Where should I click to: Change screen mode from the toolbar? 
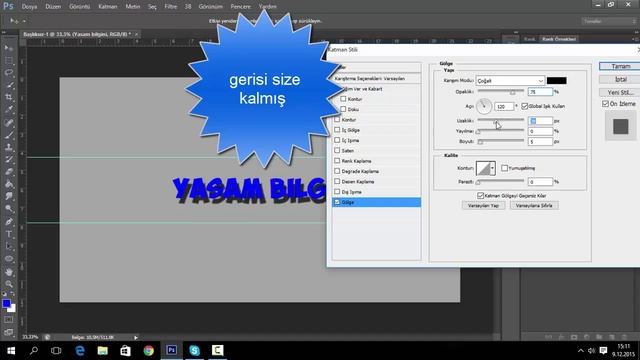9,332
